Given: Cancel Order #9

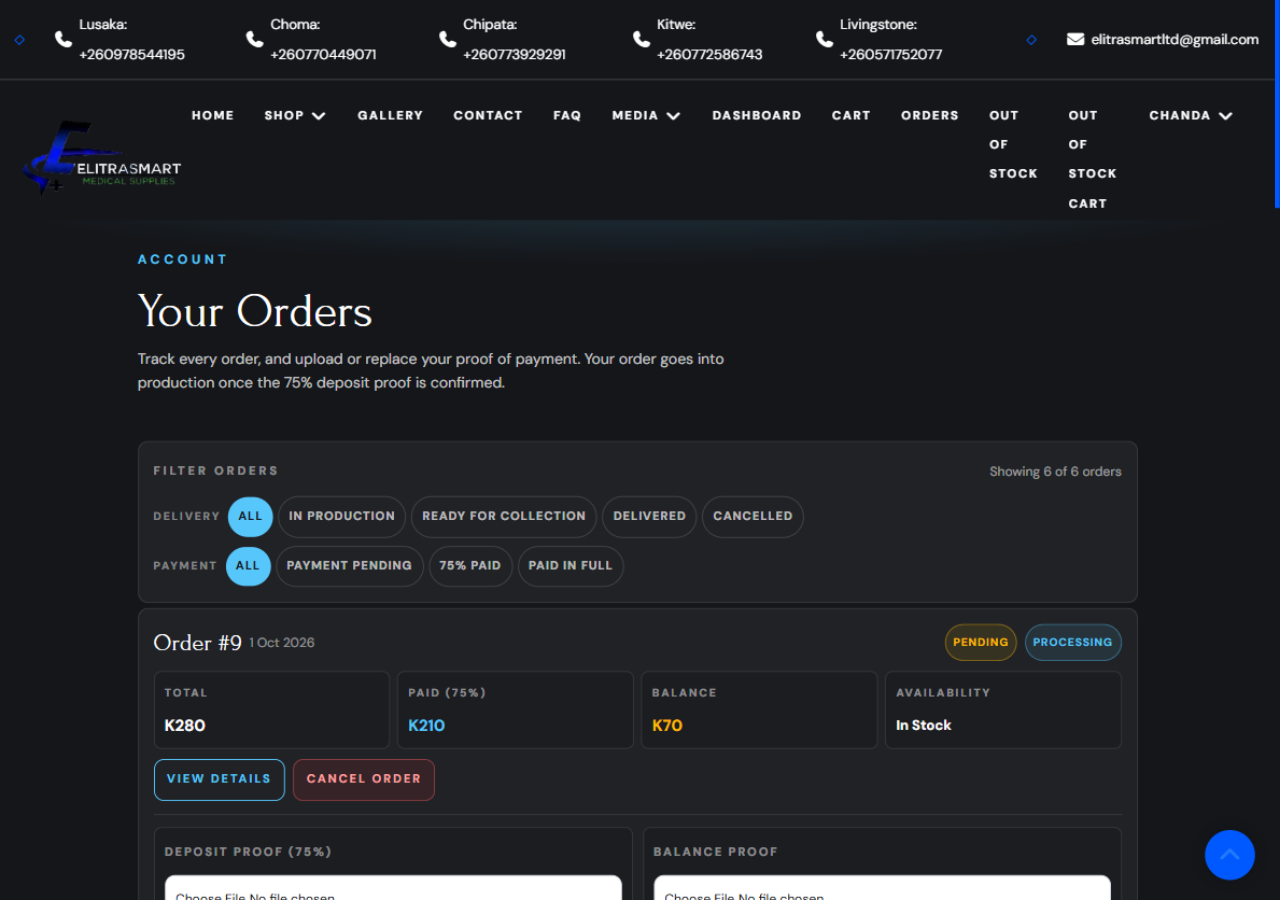Looking at the screenshot, I should tap(364, 780).
